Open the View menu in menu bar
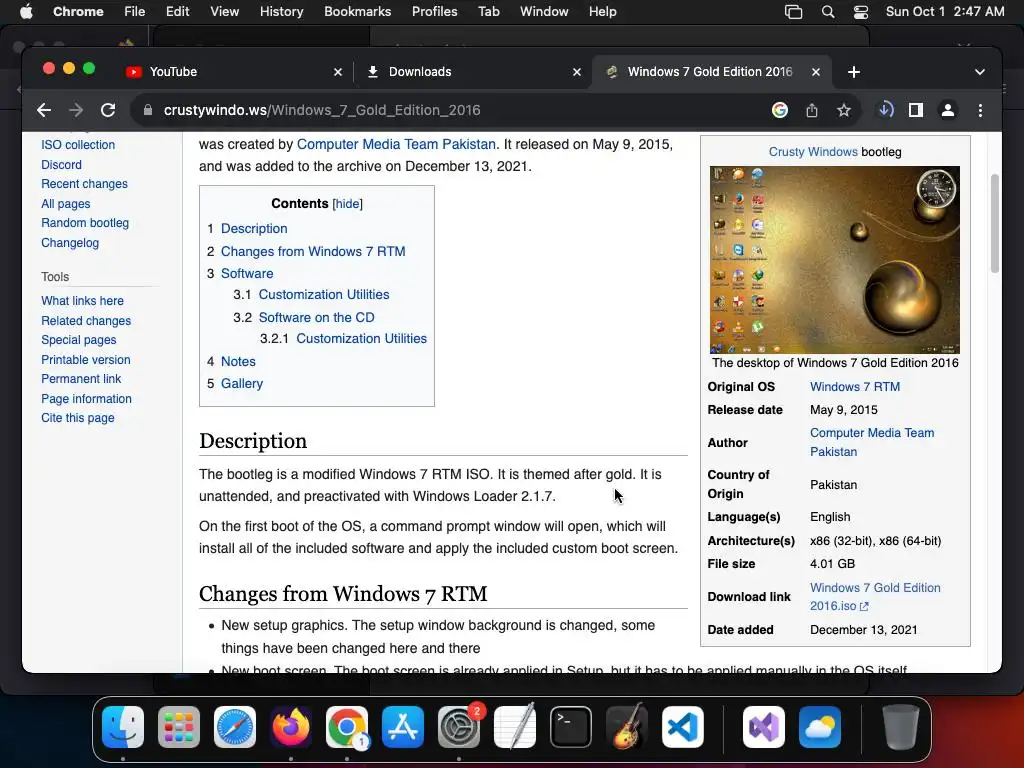1024x768 pixels. pyautogui.click(x=224, y=12)
